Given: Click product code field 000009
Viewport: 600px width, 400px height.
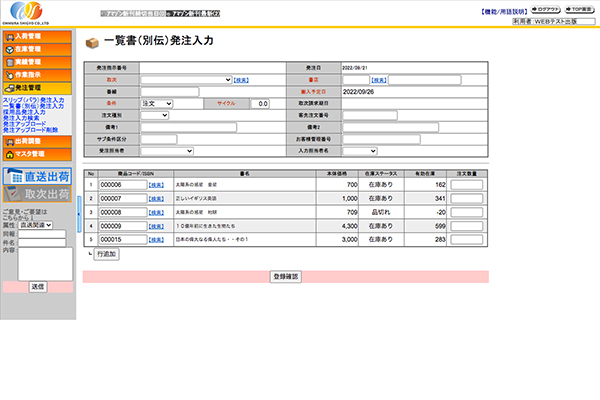Looking at the screenshot, I should (123, 226).
